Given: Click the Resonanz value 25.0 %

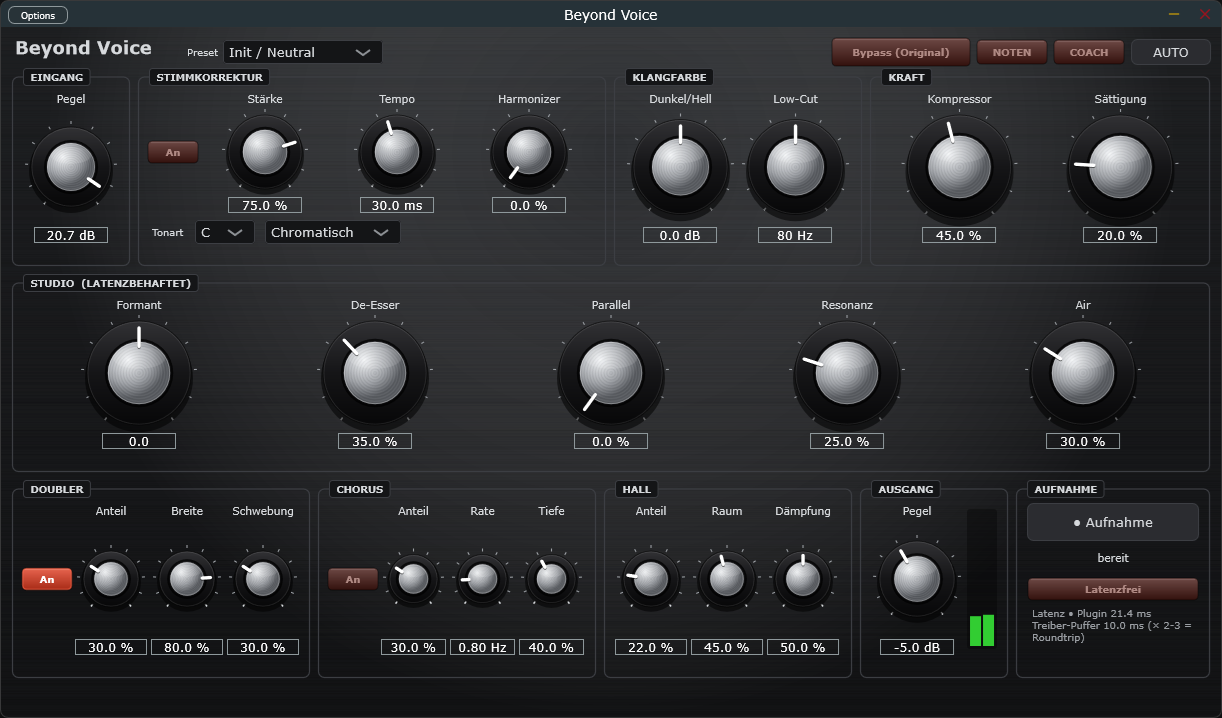Looking at the screenshot, I should click(x=847, y=441).
